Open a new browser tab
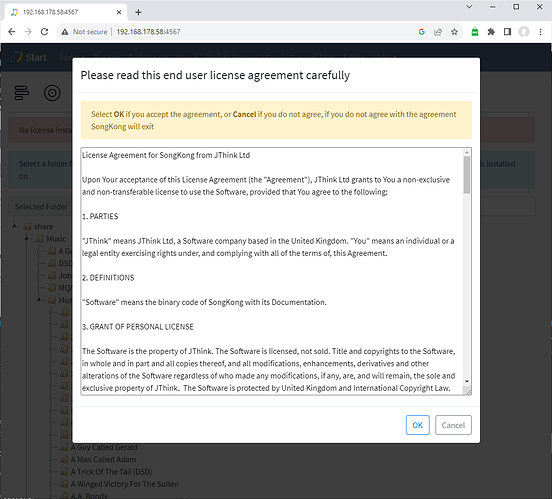The height and width of the screenshot is (499, 552). pyautogui.click(x=138, y=12)
